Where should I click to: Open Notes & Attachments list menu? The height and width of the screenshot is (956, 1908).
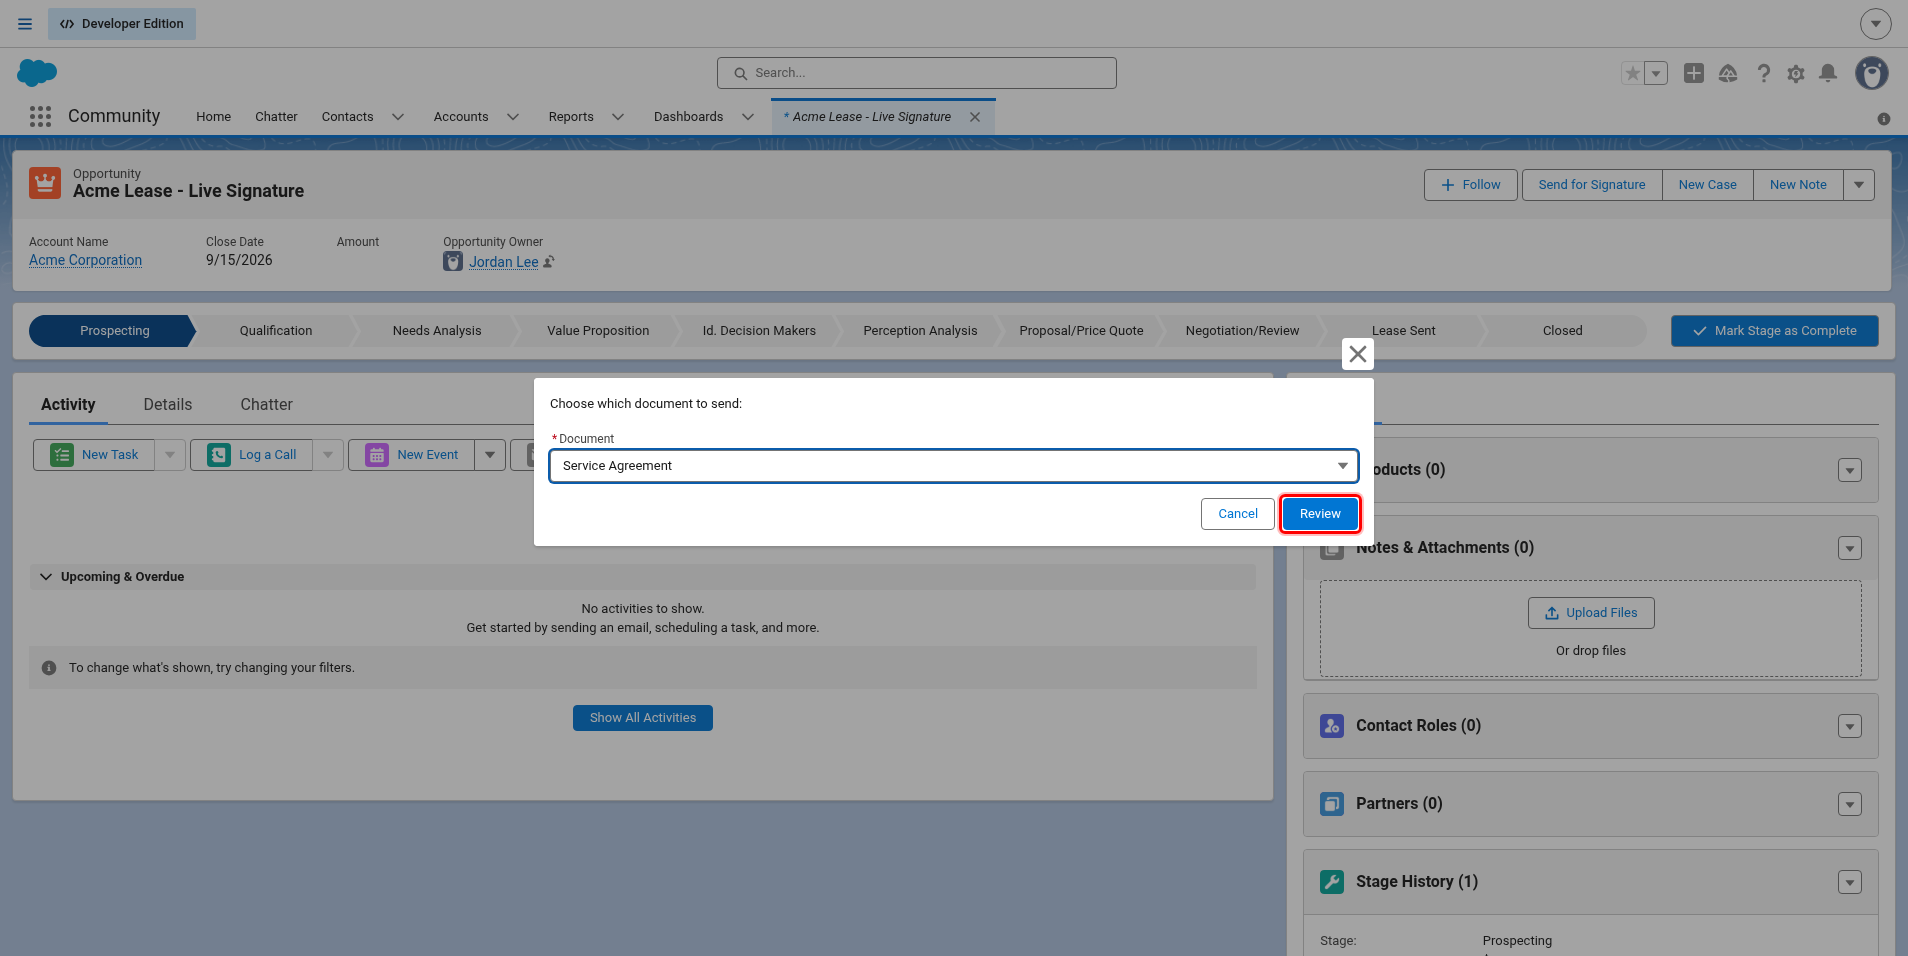1850,548
